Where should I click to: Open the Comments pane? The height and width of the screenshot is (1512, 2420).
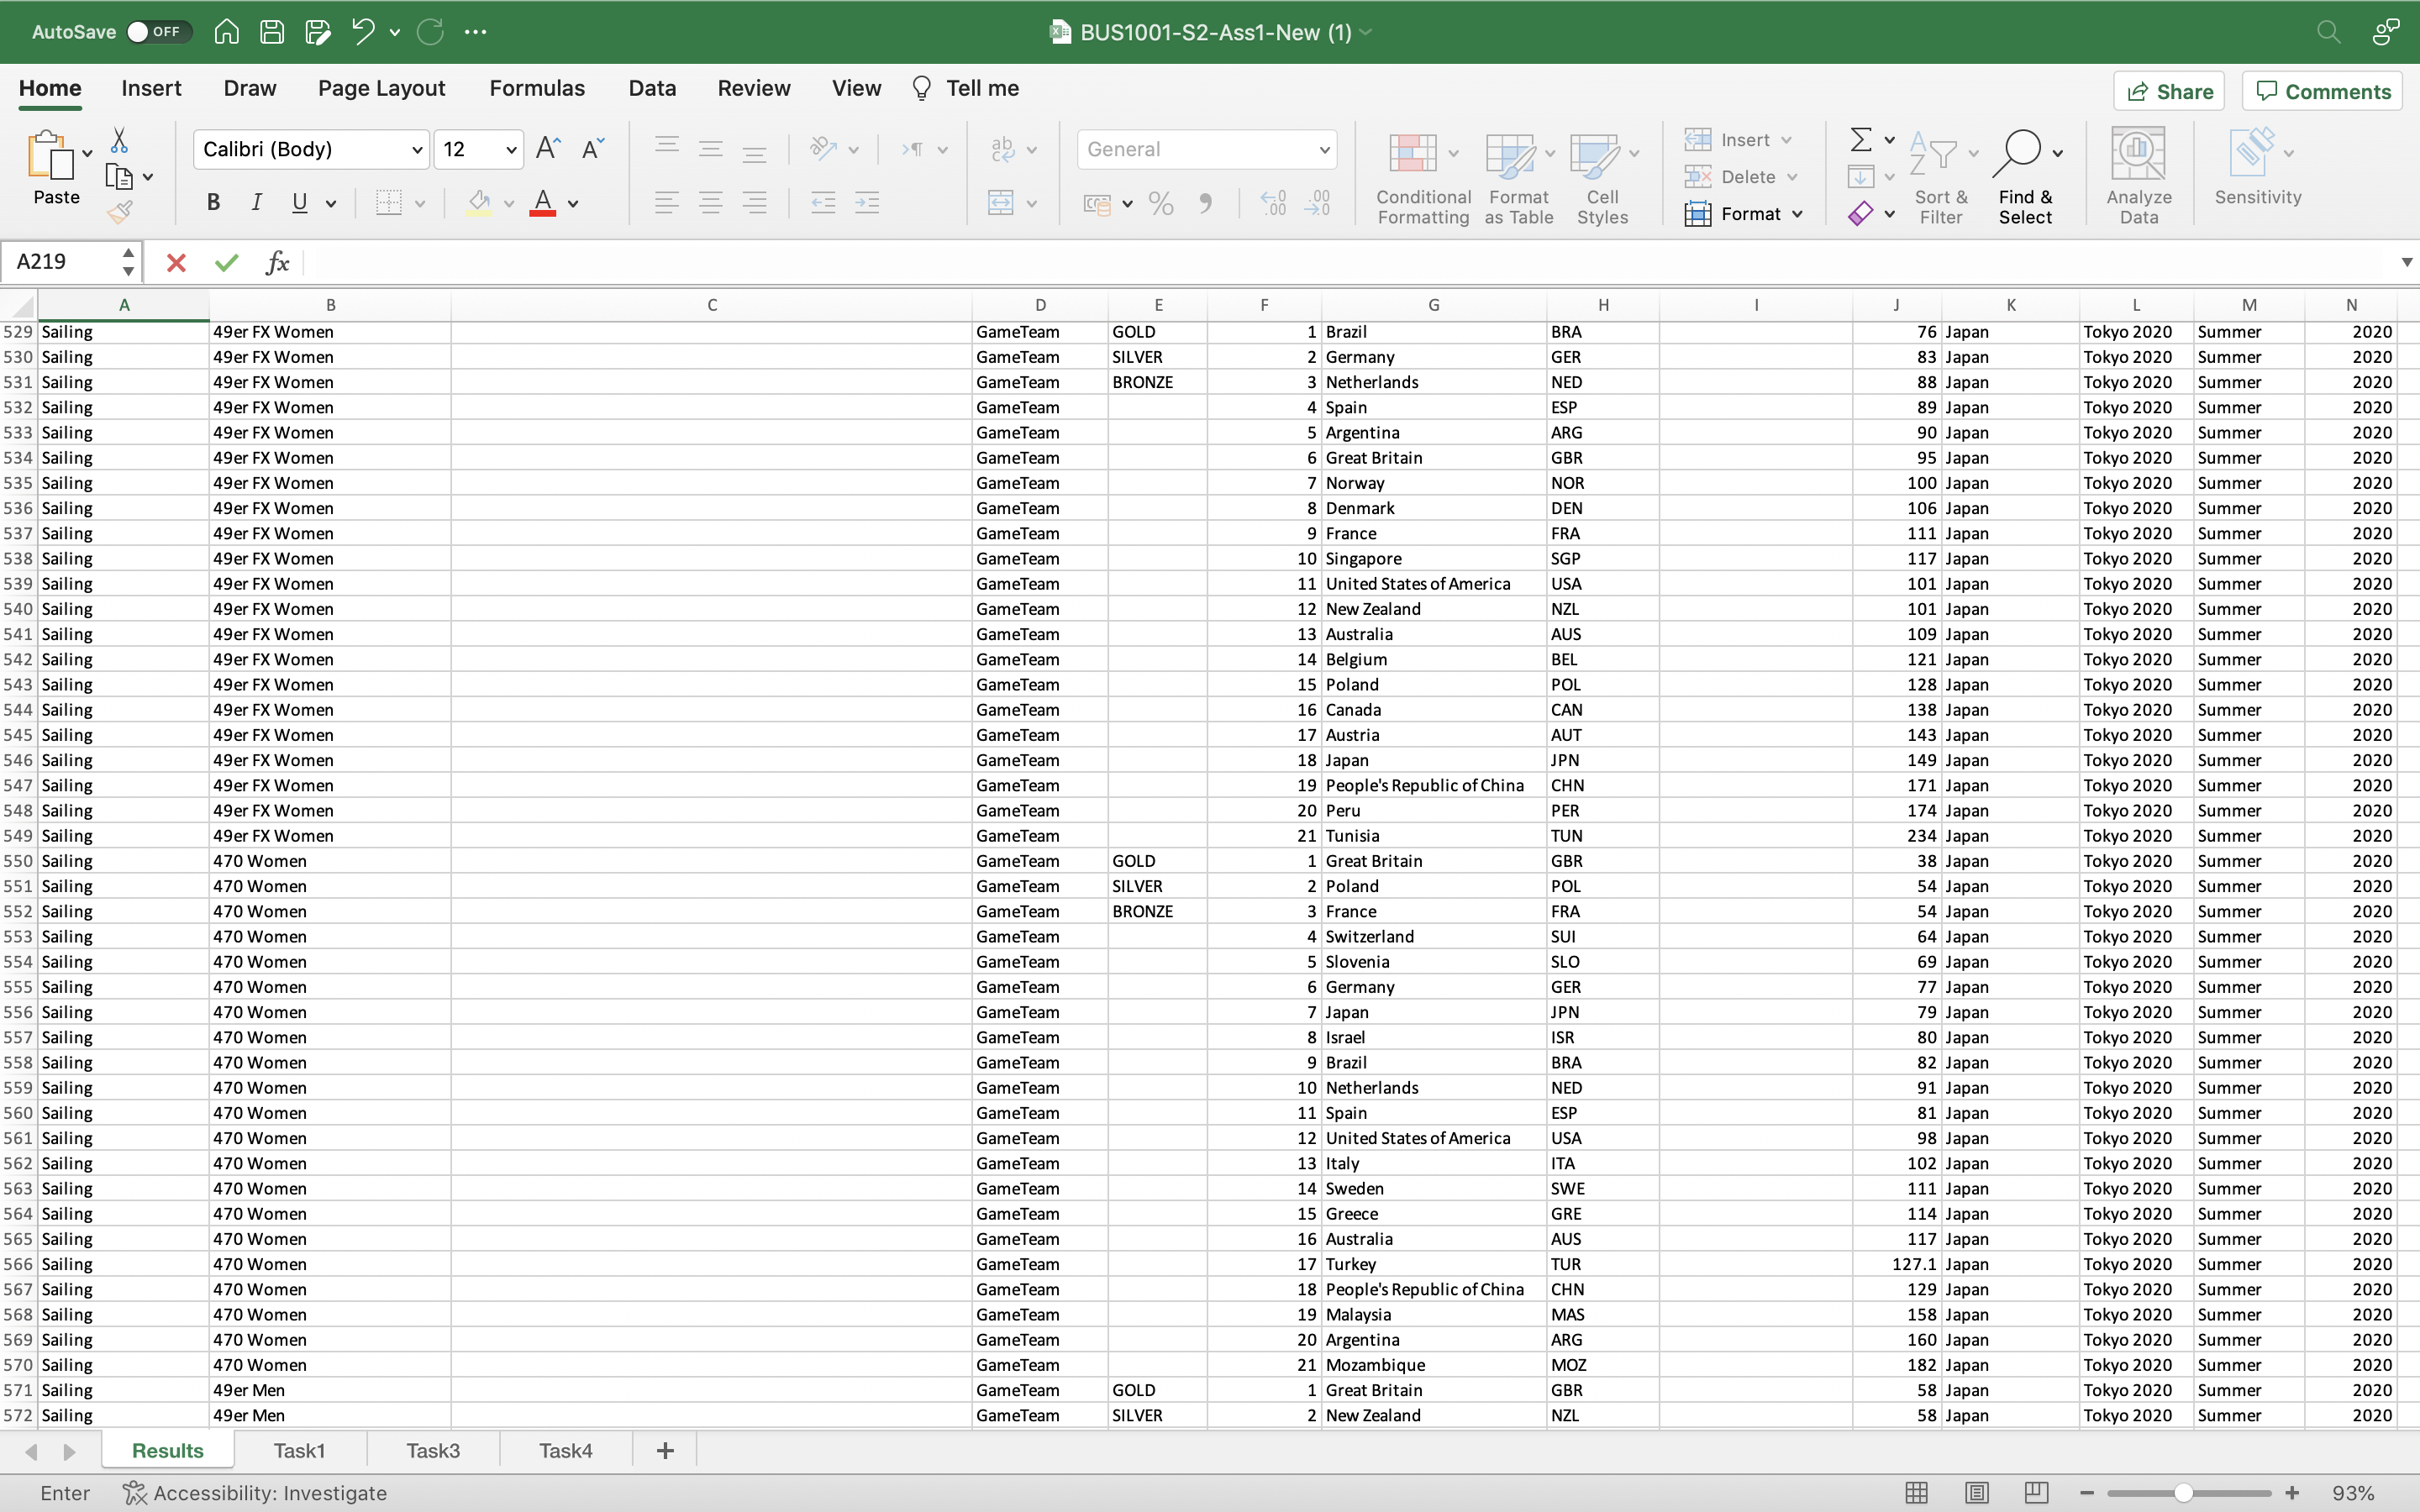(2322, 90)
